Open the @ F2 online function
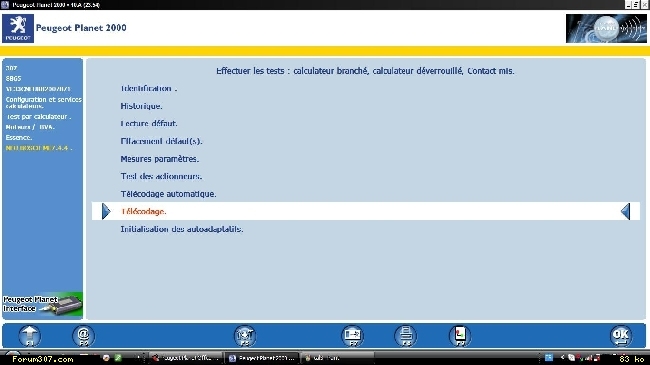Image resolution: width=650 pixels, height=365 pixels. coord(84,336)
